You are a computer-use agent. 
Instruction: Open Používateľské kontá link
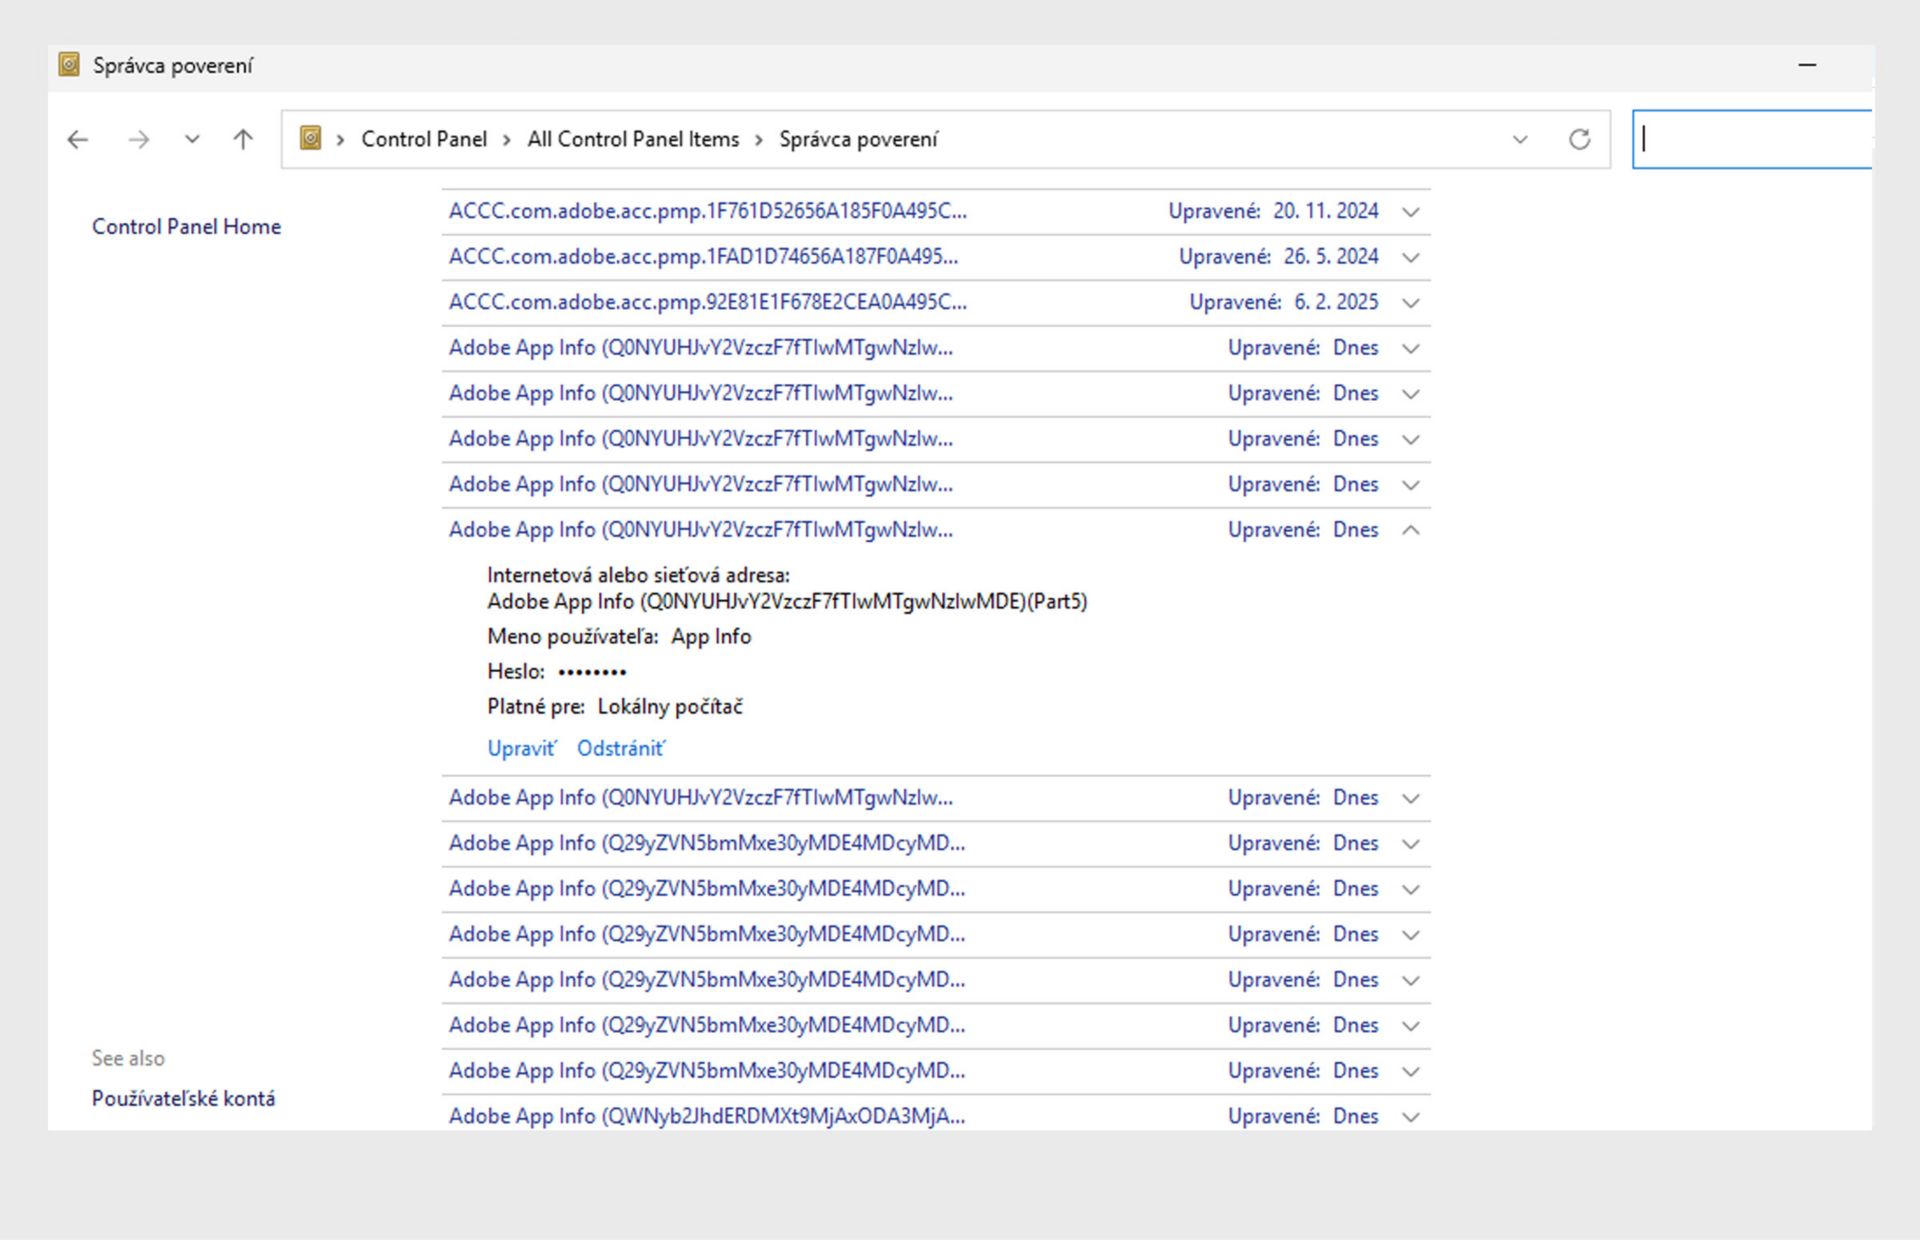(x=183, y=1098)
